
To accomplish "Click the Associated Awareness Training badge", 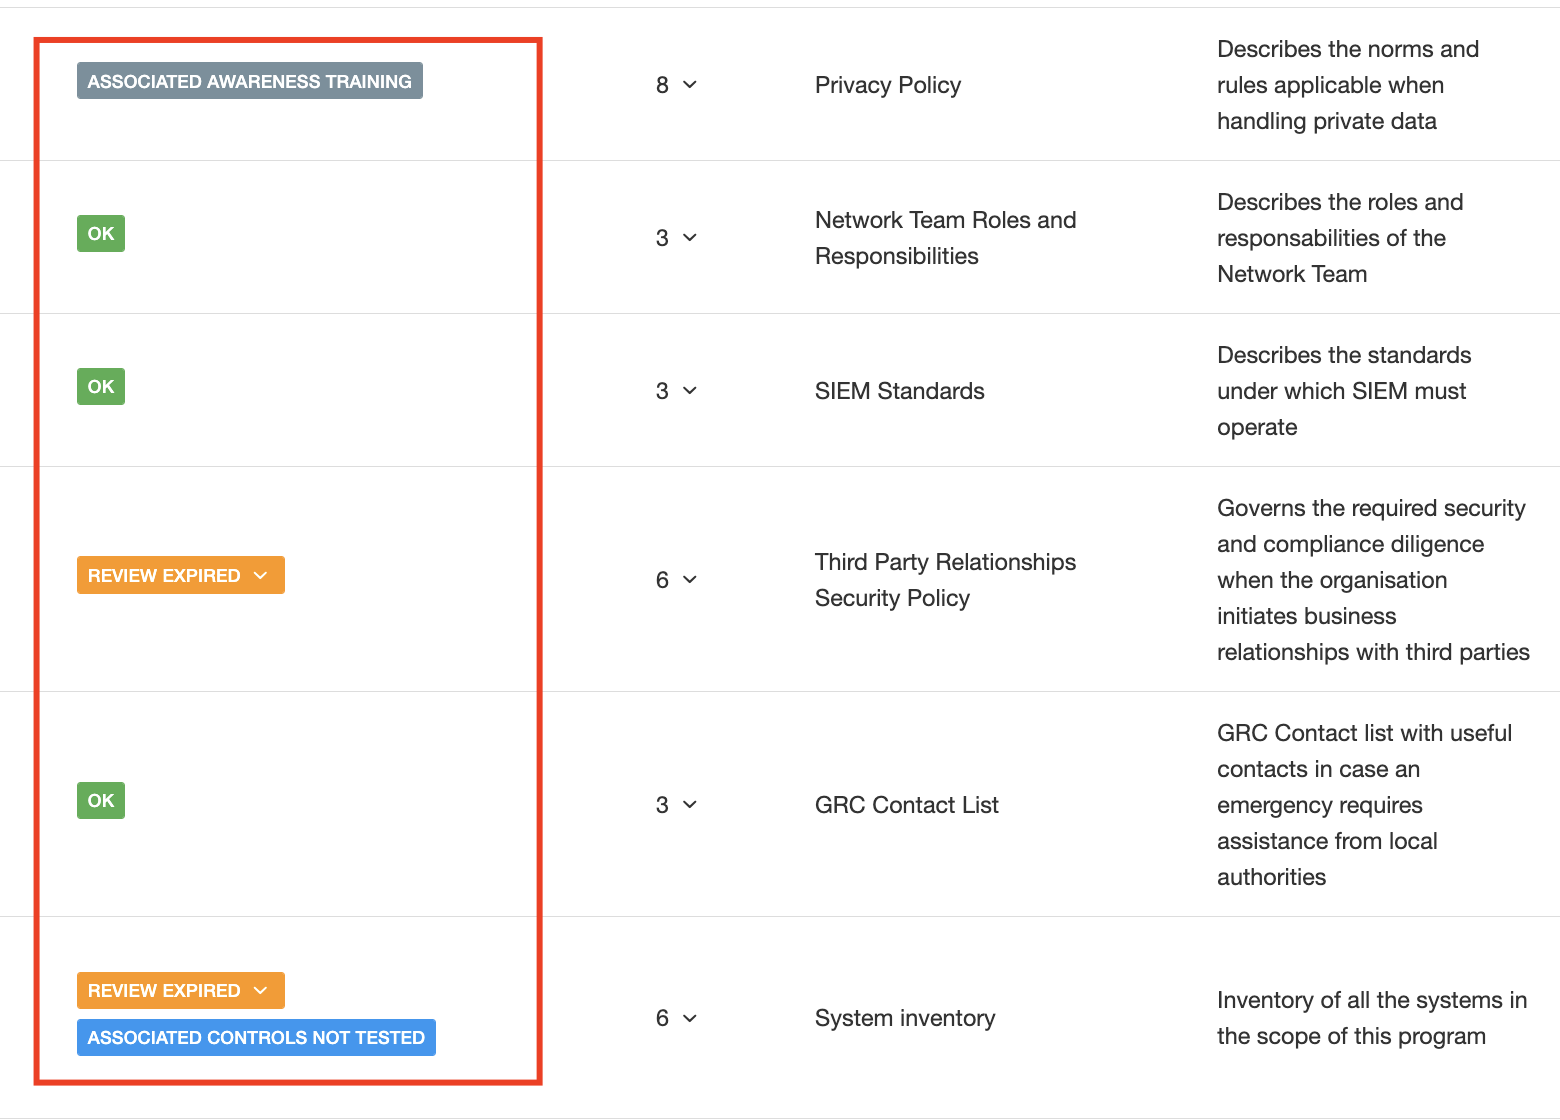I will click(249, 81).
